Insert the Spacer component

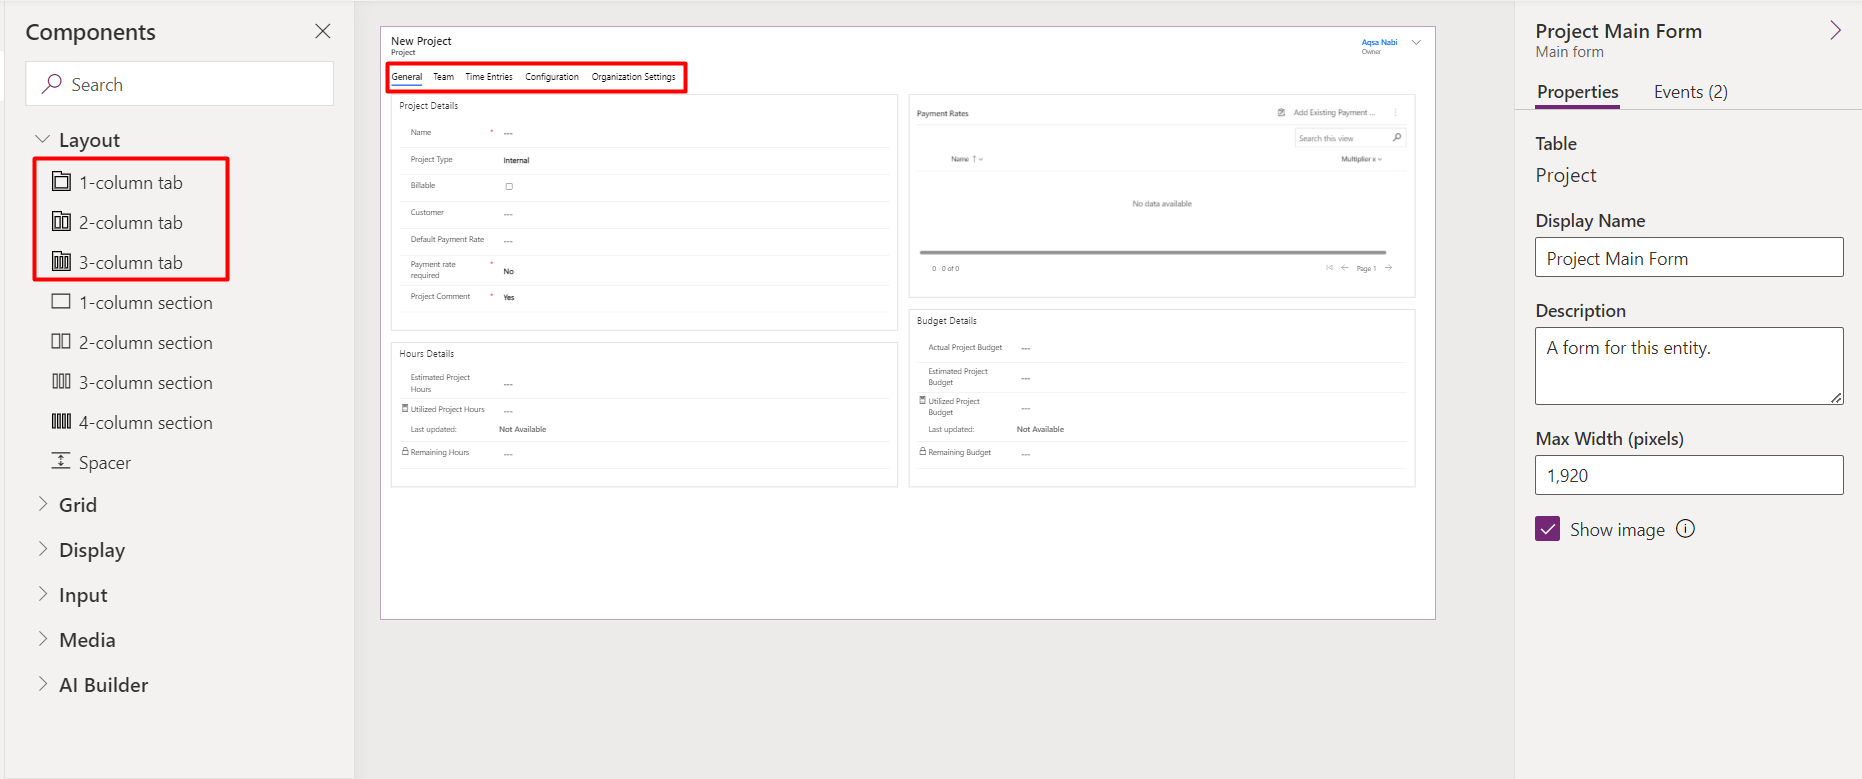pyautogui.click(x=104, y=462)
